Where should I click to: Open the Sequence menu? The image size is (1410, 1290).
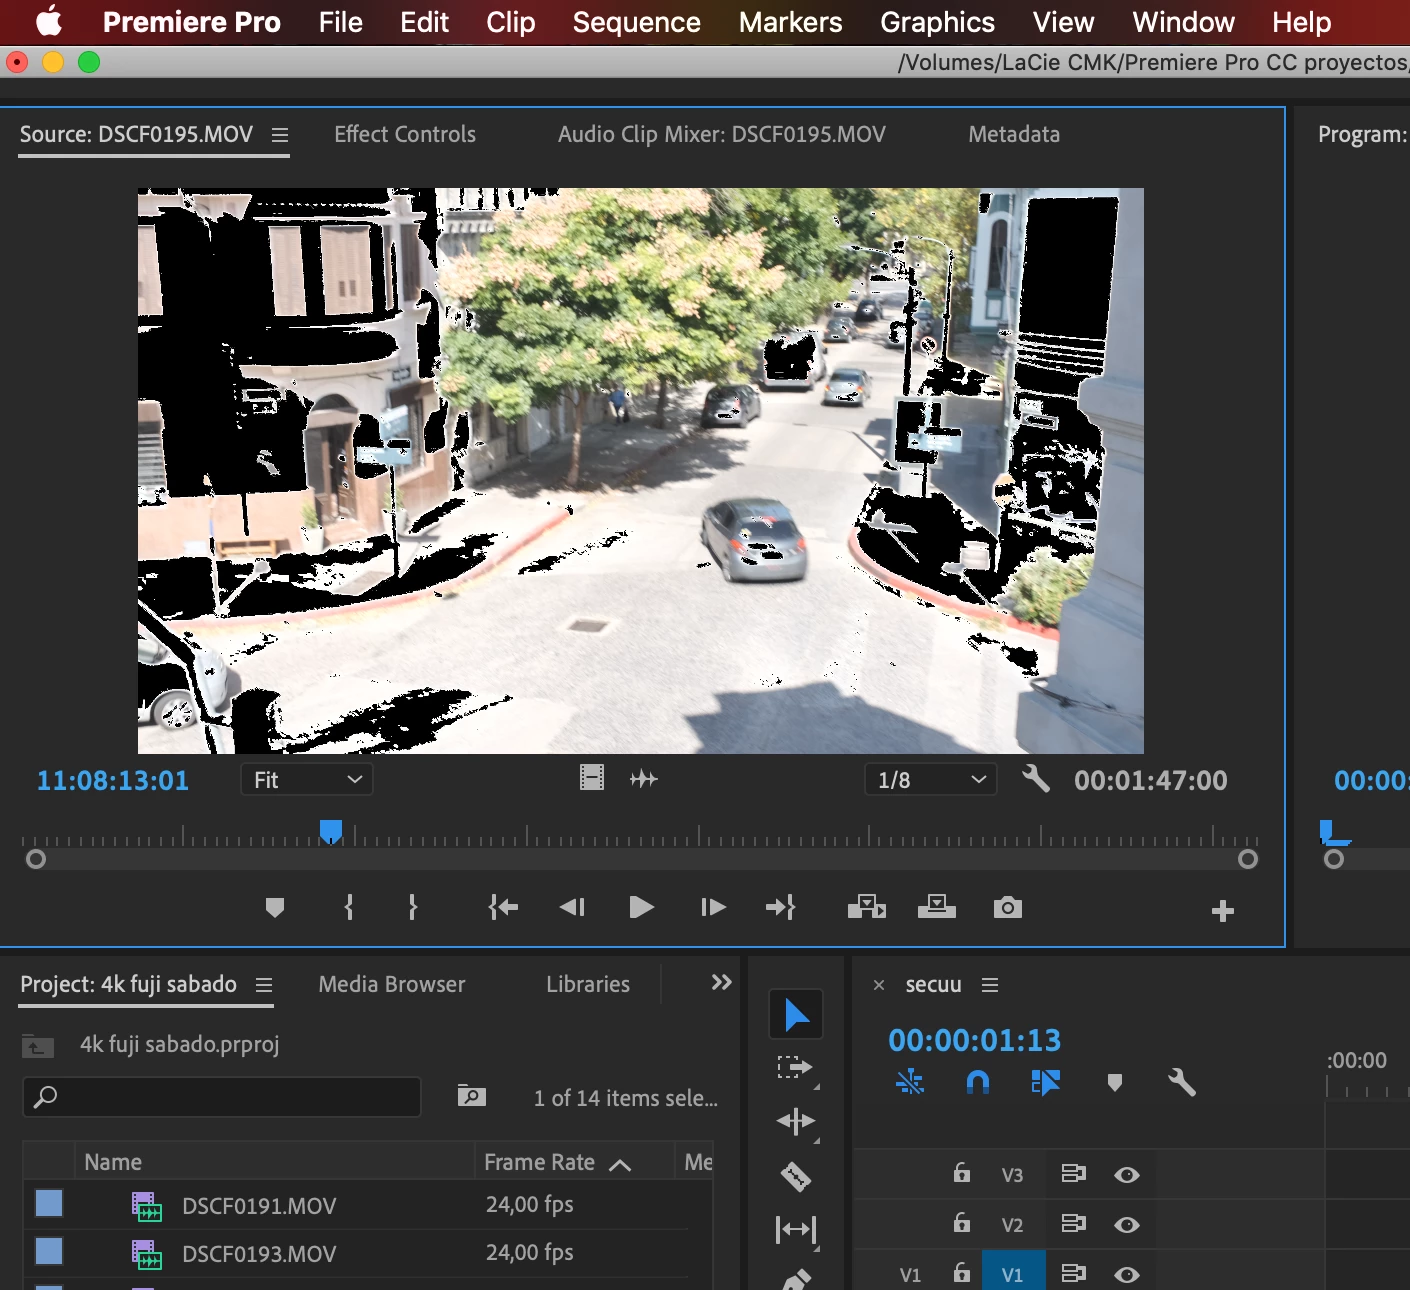point(637,22)
